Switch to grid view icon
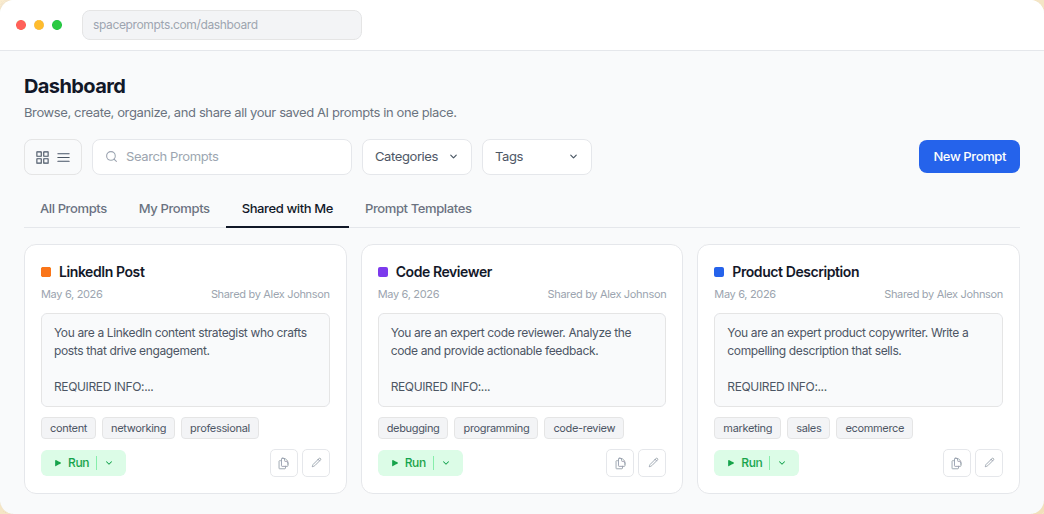 (43, 157)
